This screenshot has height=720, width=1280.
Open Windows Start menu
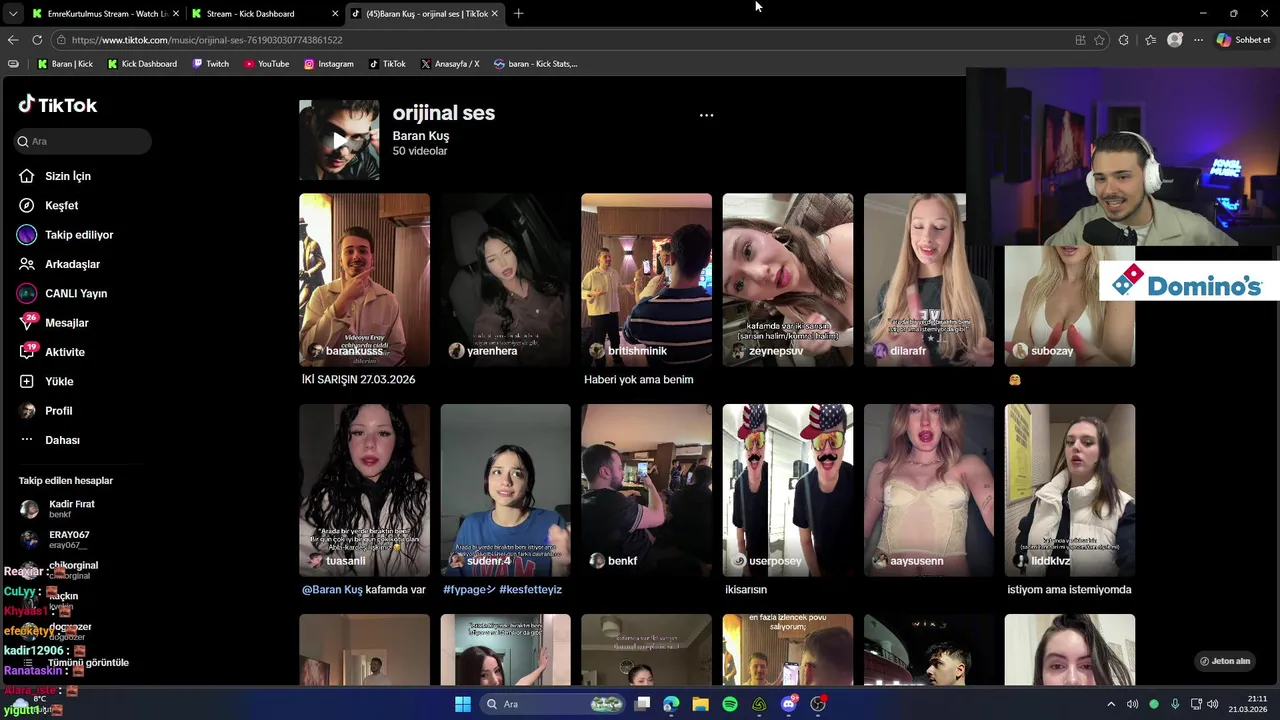pos(463,704)
